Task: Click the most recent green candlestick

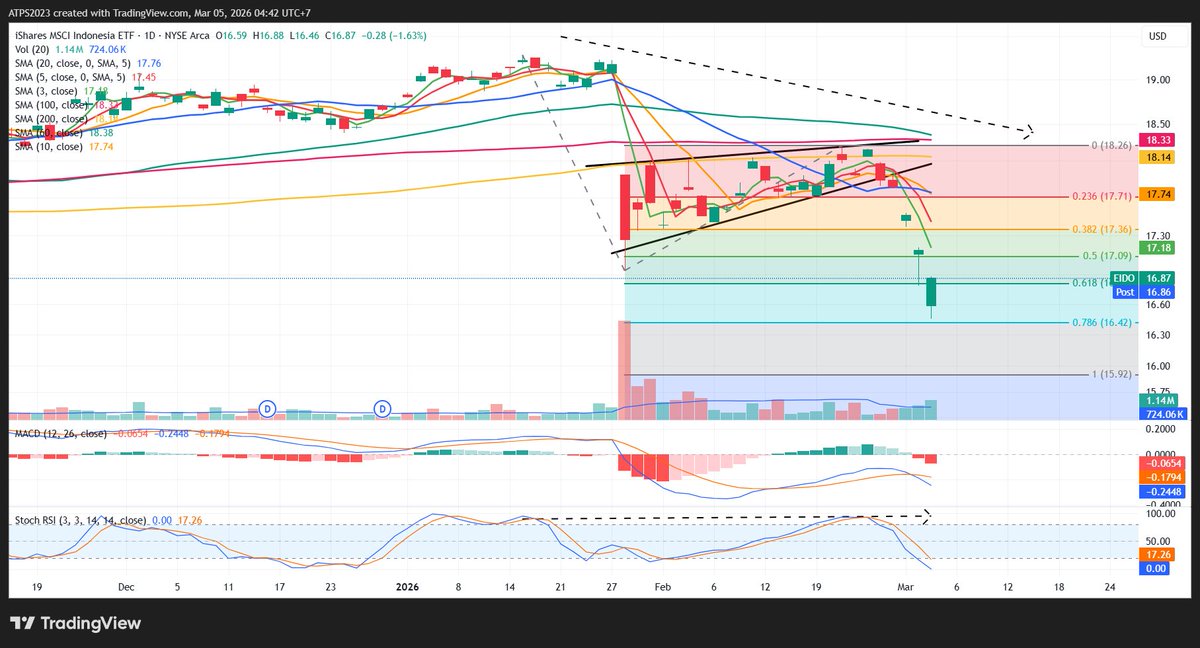Action: pyautogui.click(x=931, y=292)
